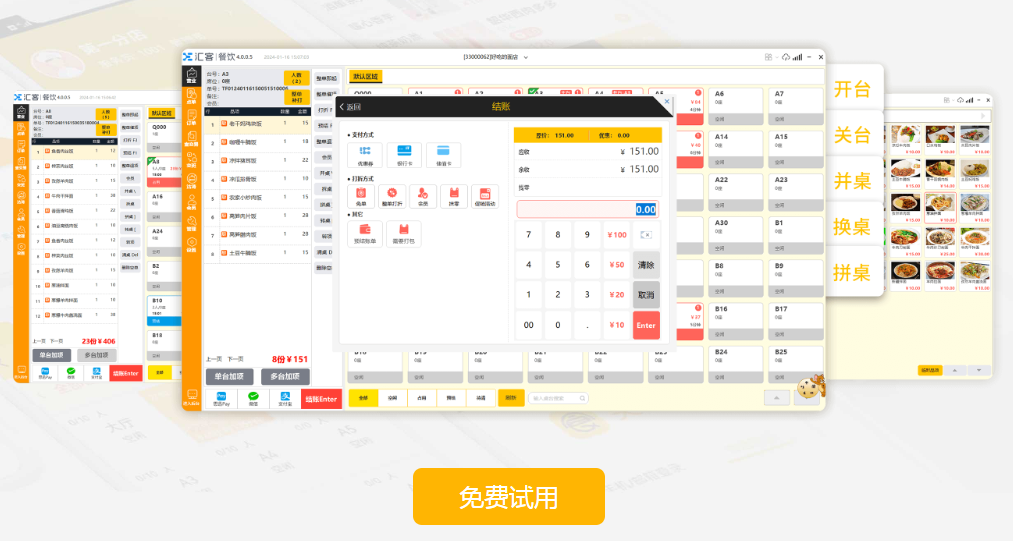
Task: Open the 点单 ordering sidebar icon
Action: [192, 97]
